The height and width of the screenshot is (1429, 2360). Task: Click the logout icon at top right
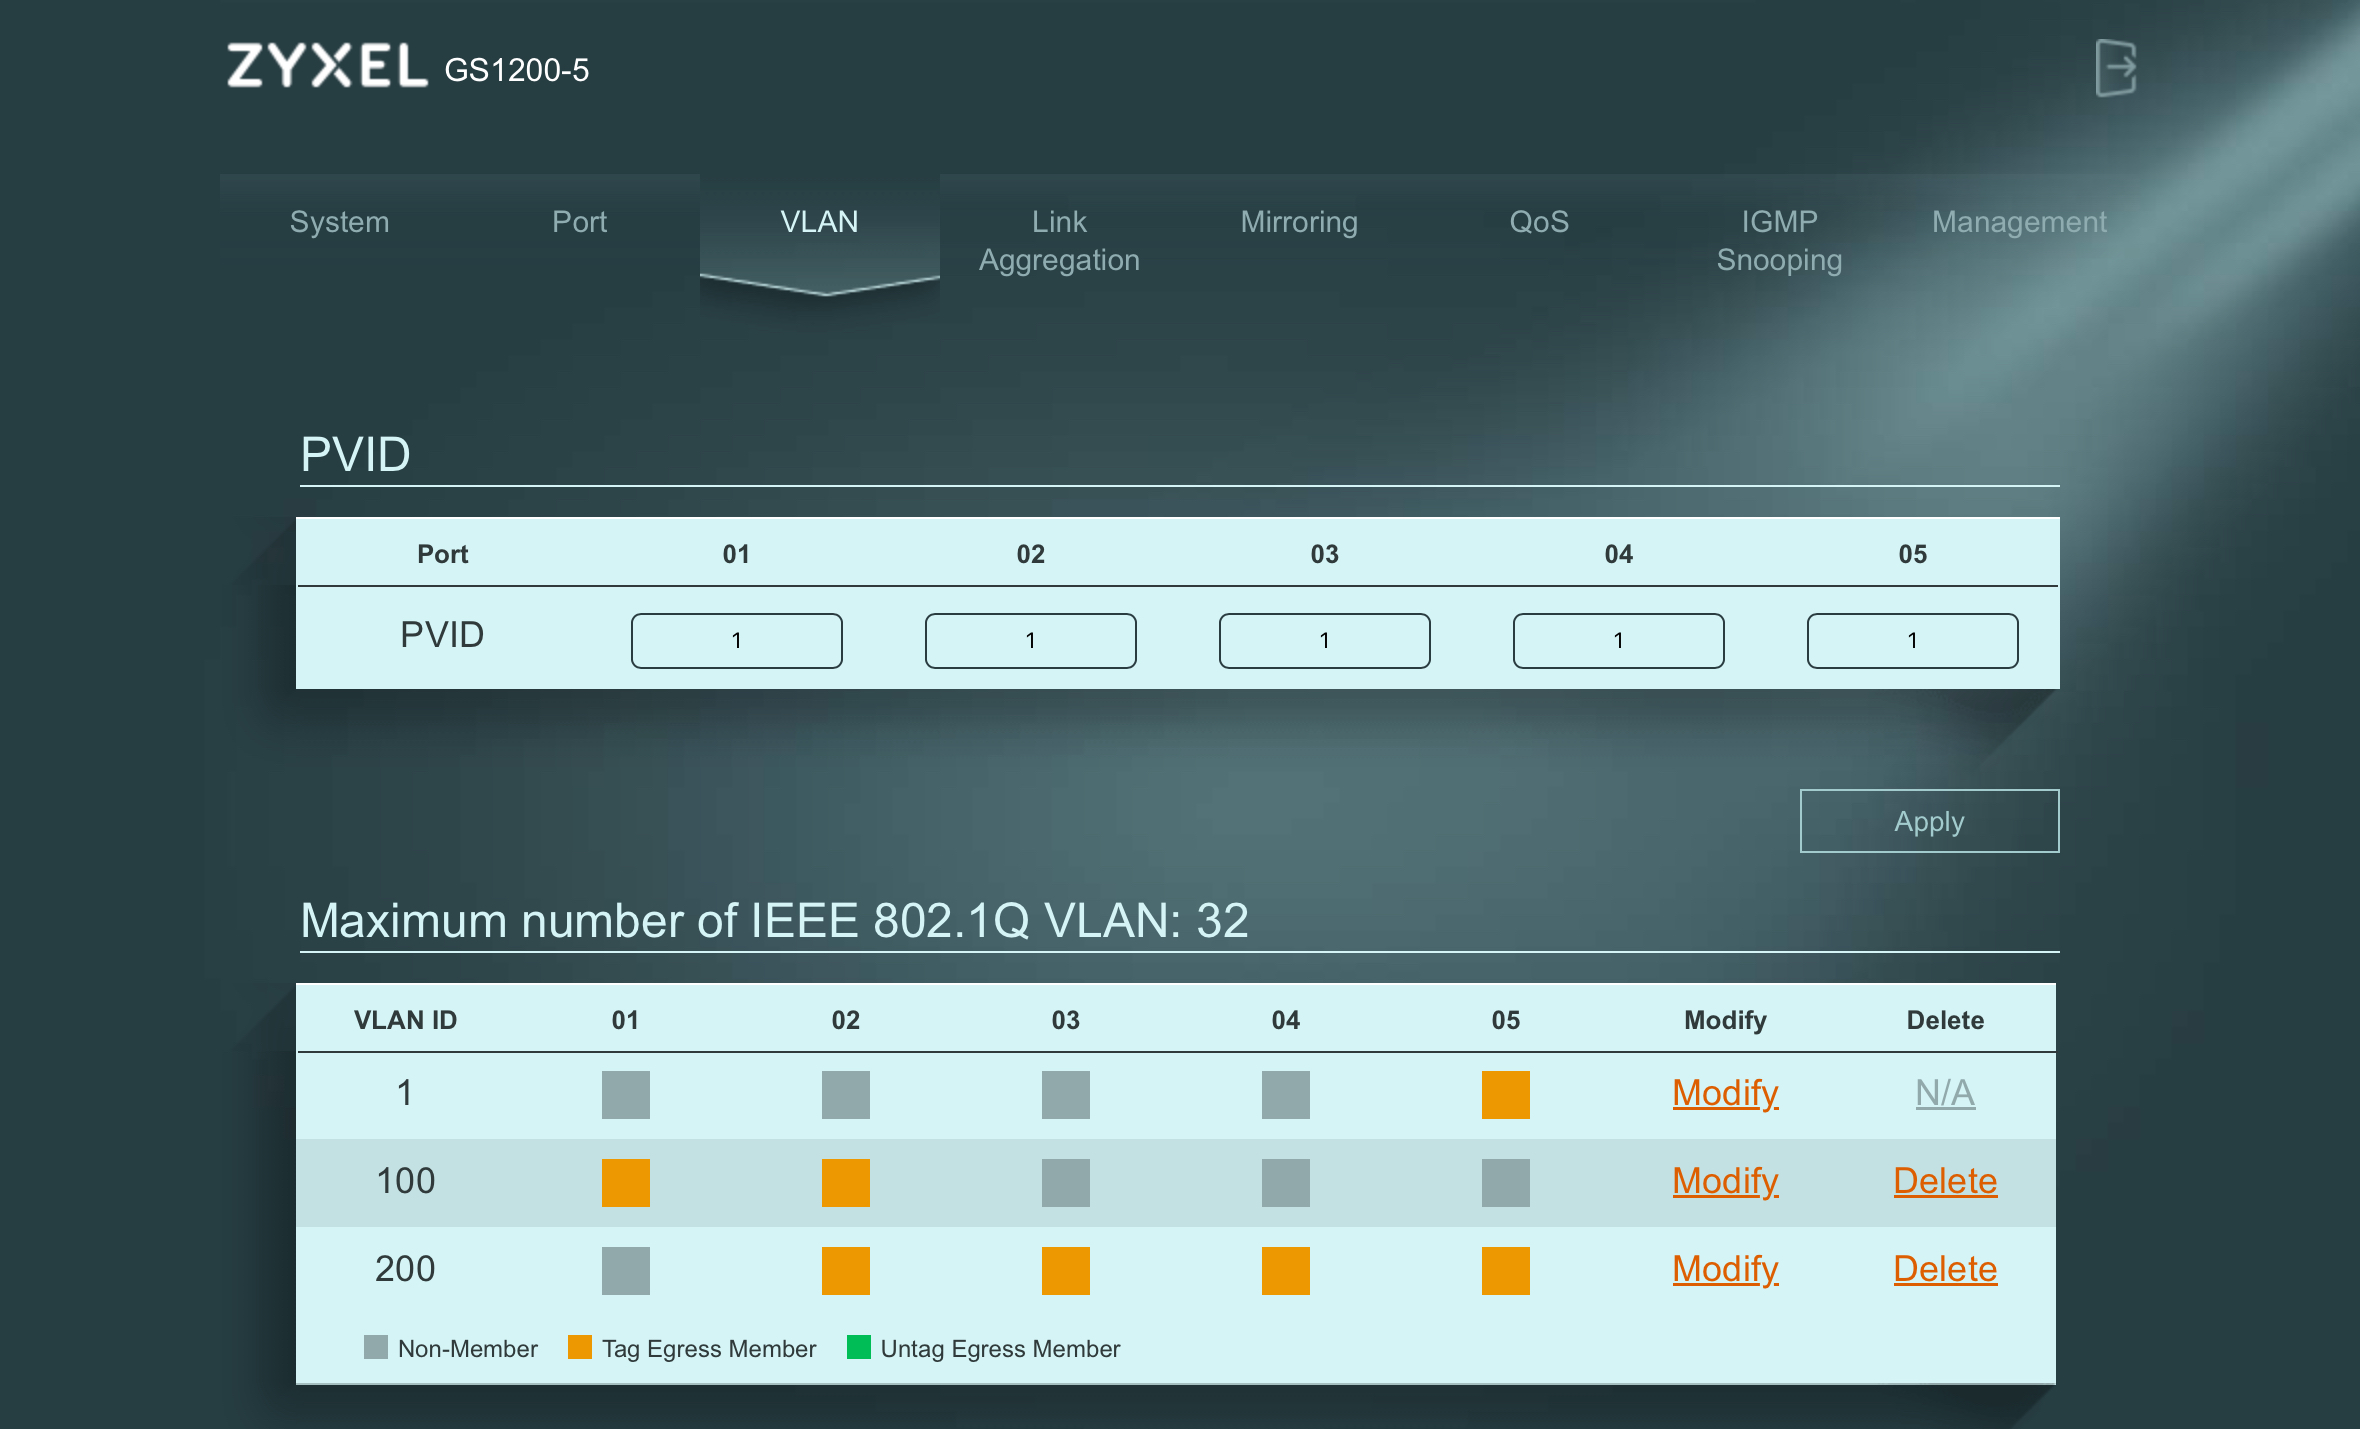coord(2115,68)
